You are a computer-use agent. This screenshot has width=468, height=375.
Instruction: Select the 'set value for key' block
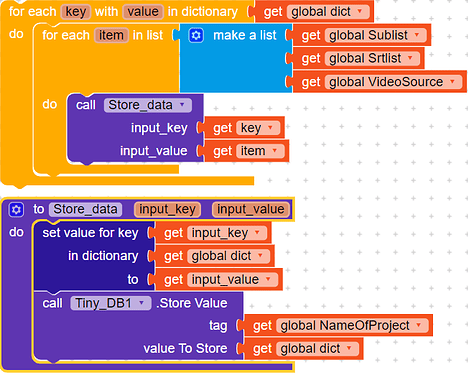coord(90,233)
